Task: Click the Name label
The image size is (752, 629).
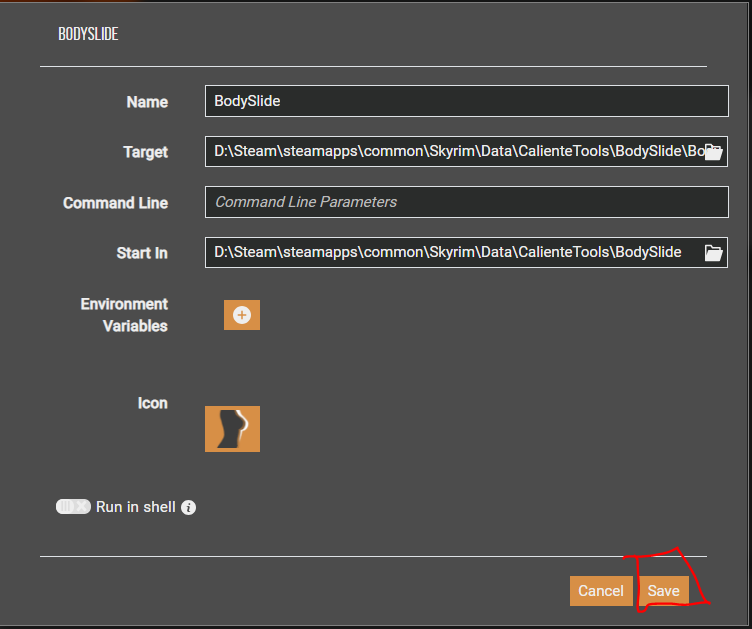Action: [x=147, y=102]
